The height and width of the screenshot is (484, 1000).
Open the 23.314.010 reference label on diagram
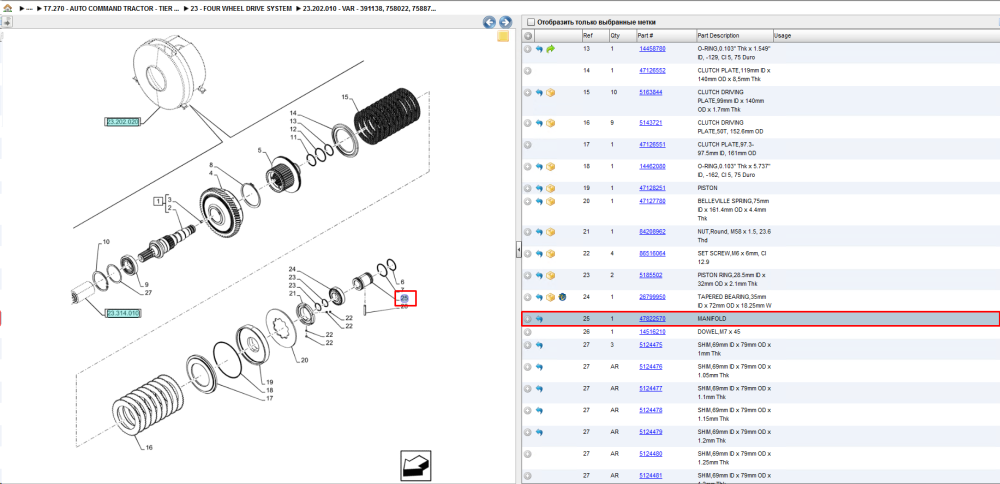[x=123, y=313]
